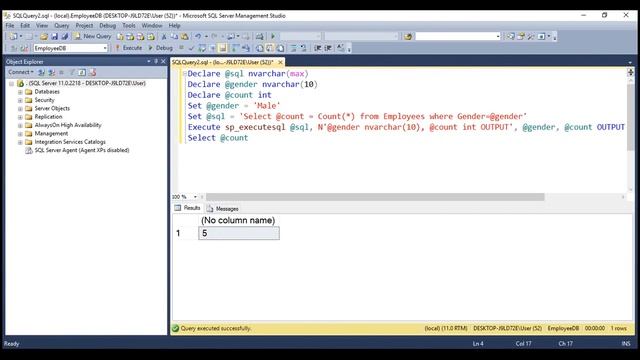Click the find text combo box in toolbar
Viewport: 640px width, 360px height.
458,36
